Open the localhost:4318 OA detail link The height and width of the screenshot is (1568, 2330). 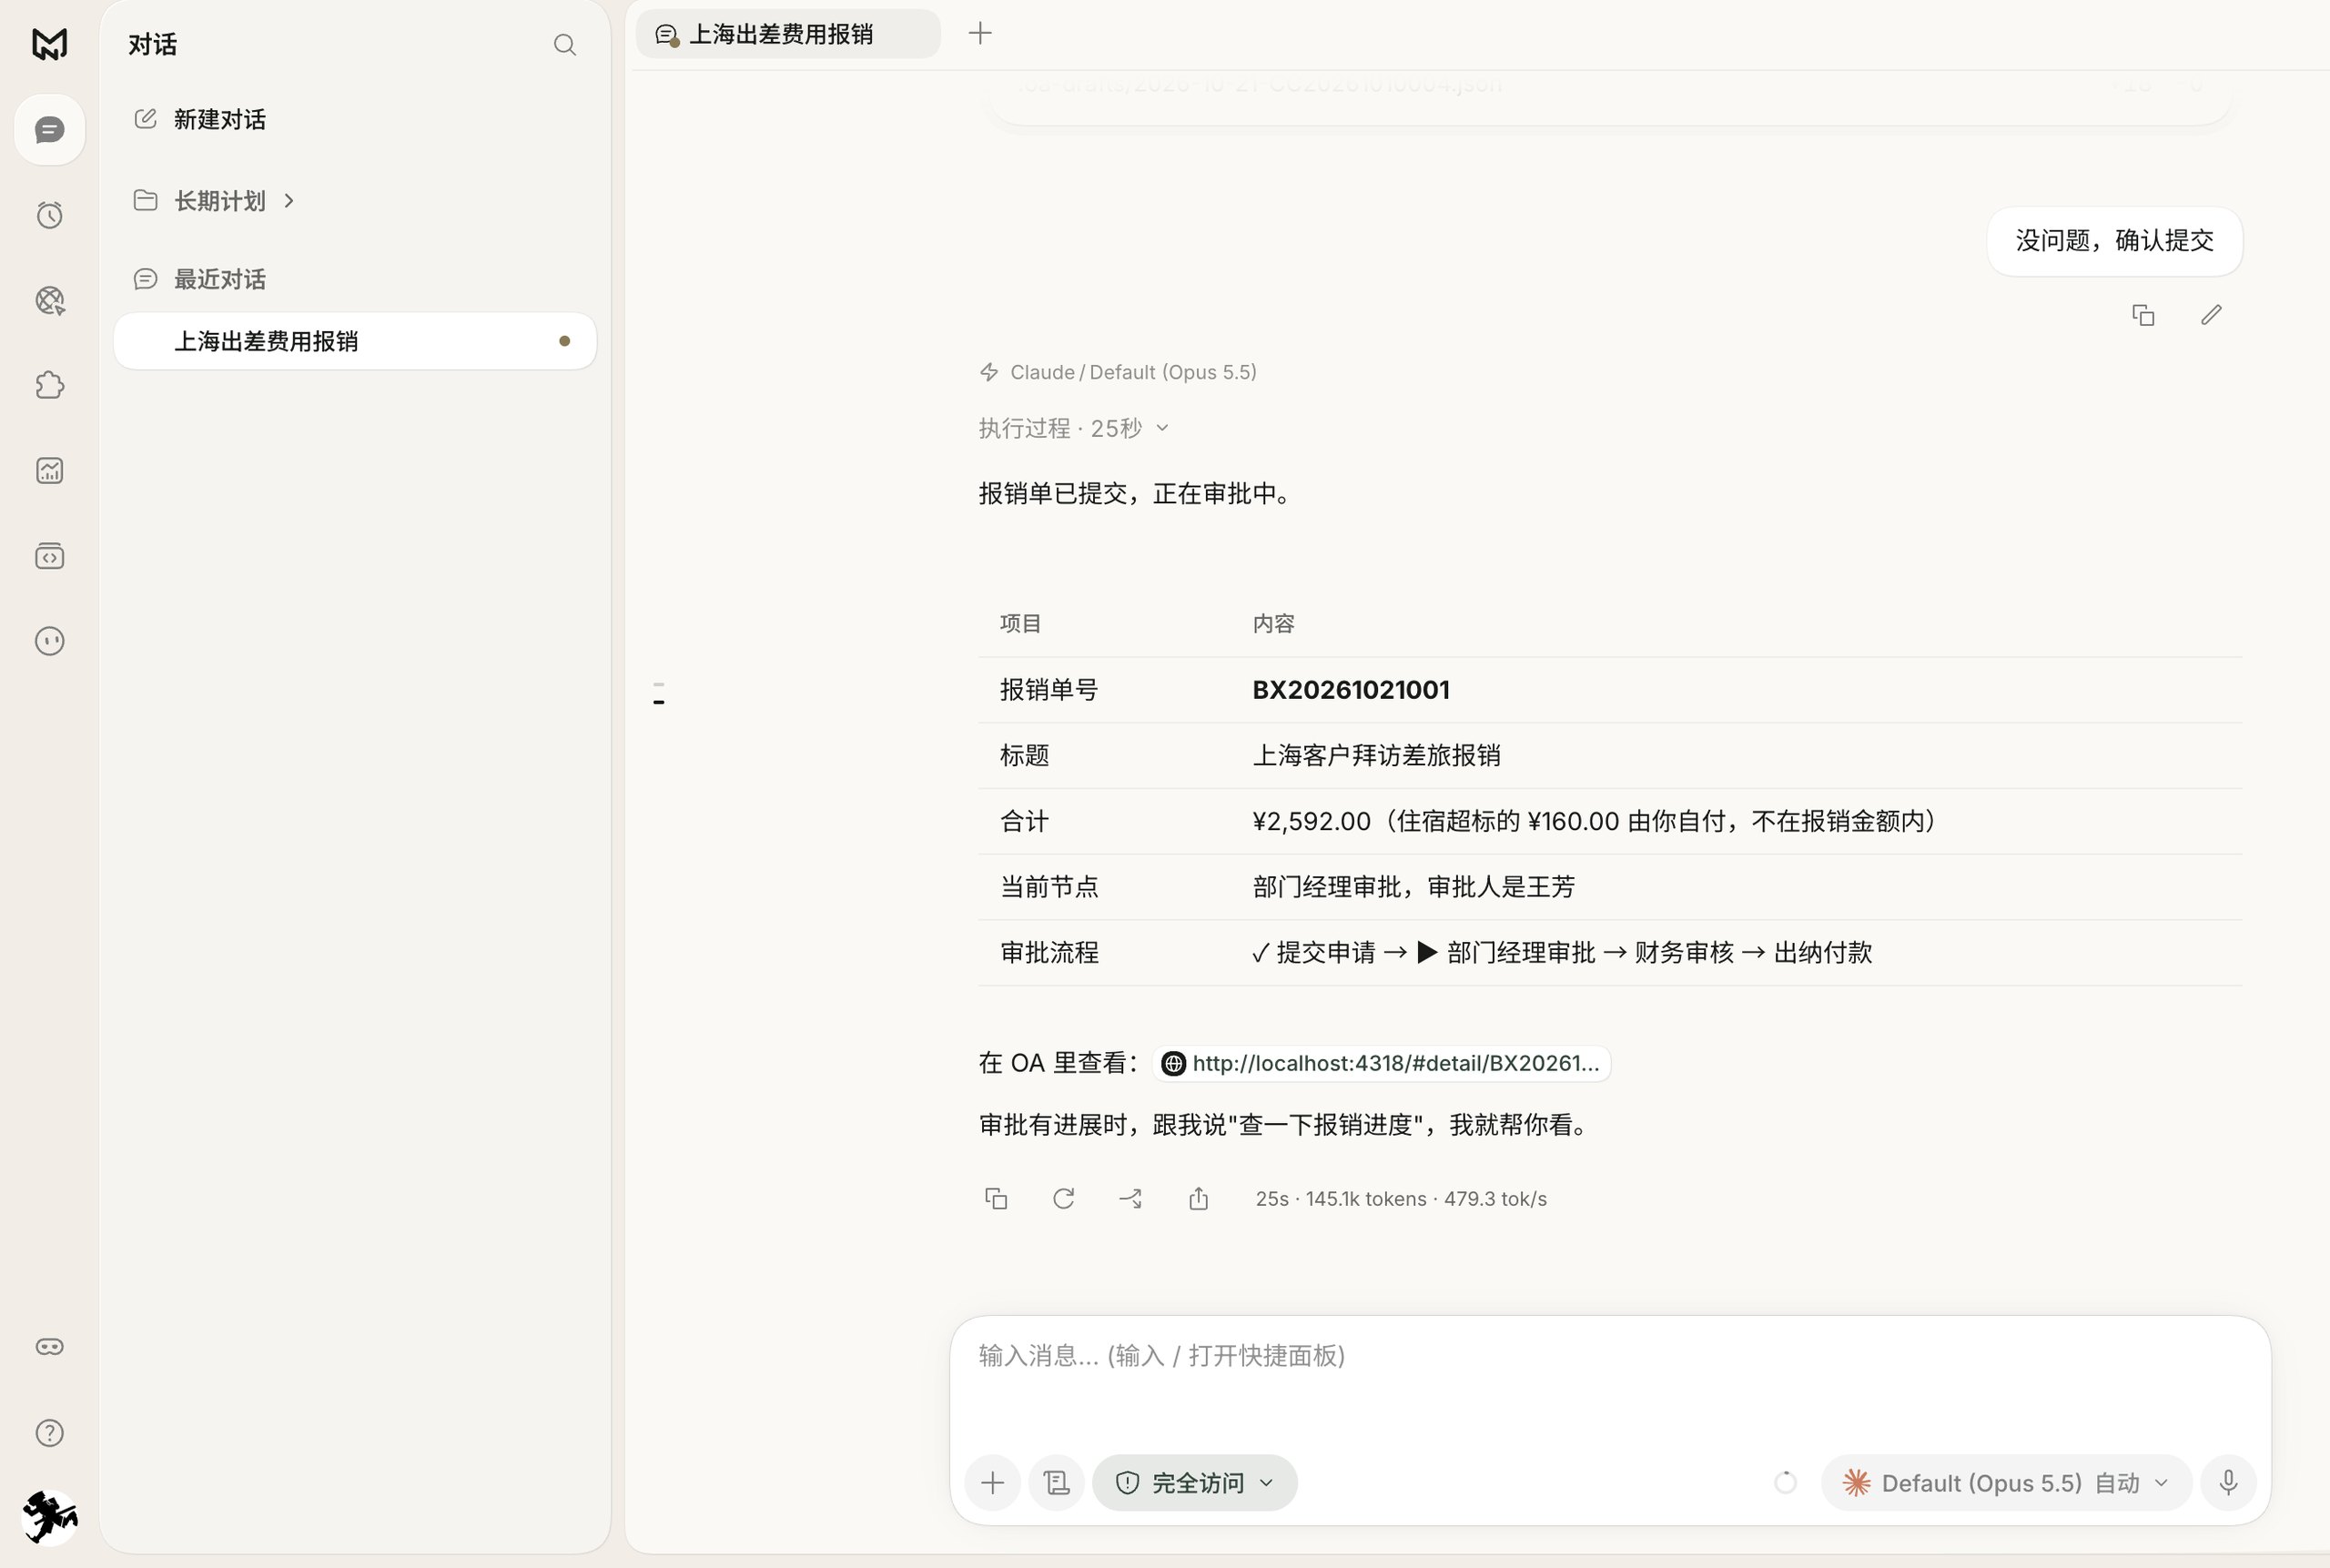click(x=1382, y=1063)
